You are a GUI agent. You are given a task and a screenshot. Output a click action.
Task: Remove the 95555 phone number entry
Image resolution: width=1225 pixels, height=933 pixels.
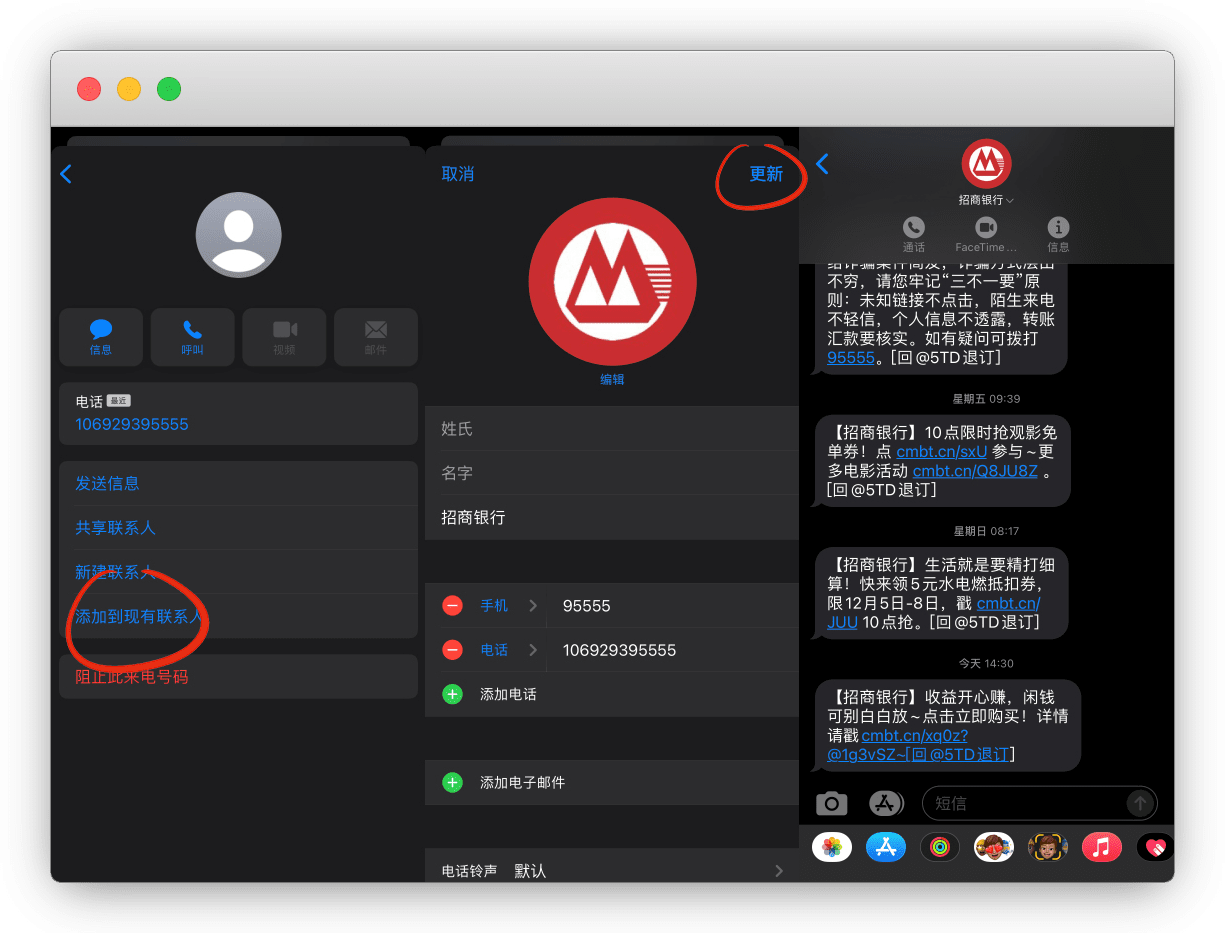453,606
